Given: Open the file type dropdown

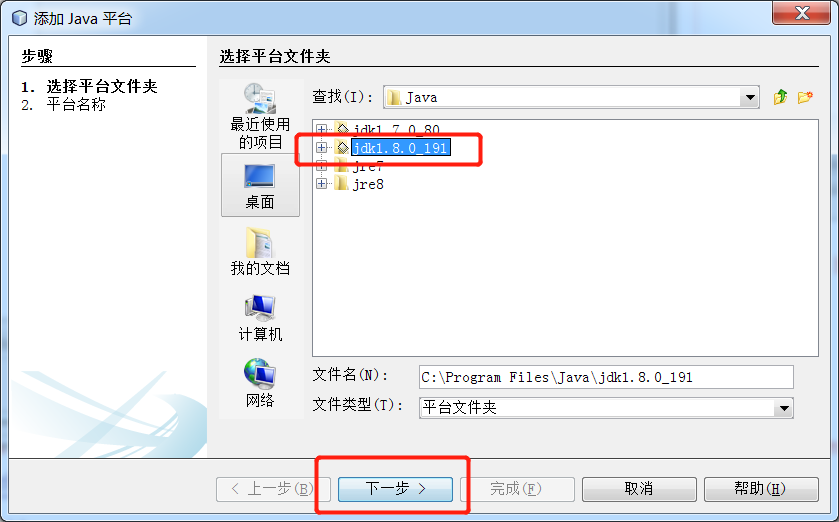Looking at the screenshot, I should click(784, 408).
